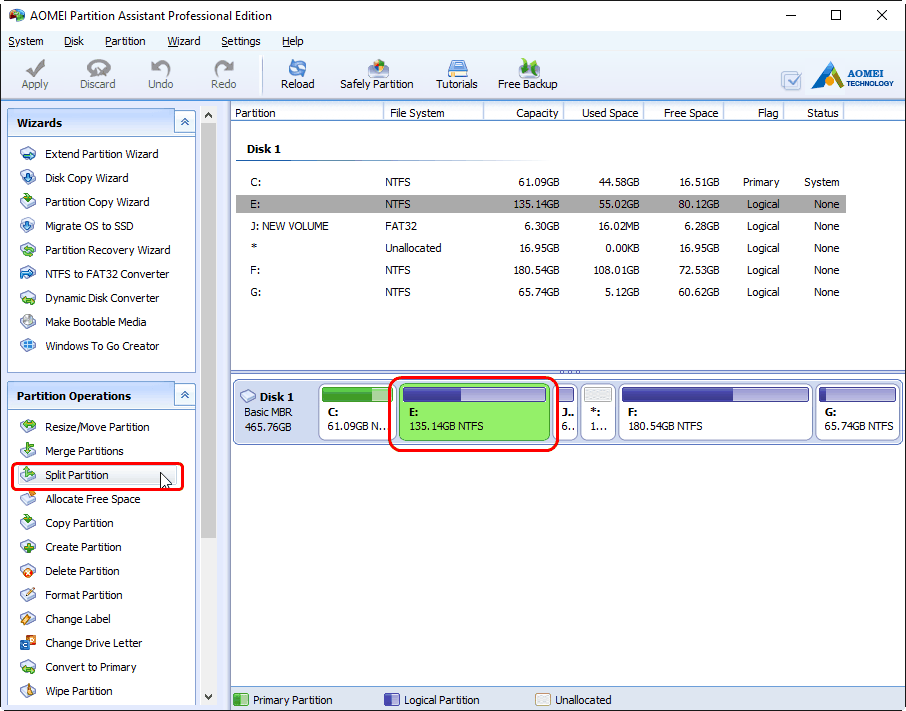Sort by Capacity column header
Screen dimensions: 906x711
[x=523, y=113]
